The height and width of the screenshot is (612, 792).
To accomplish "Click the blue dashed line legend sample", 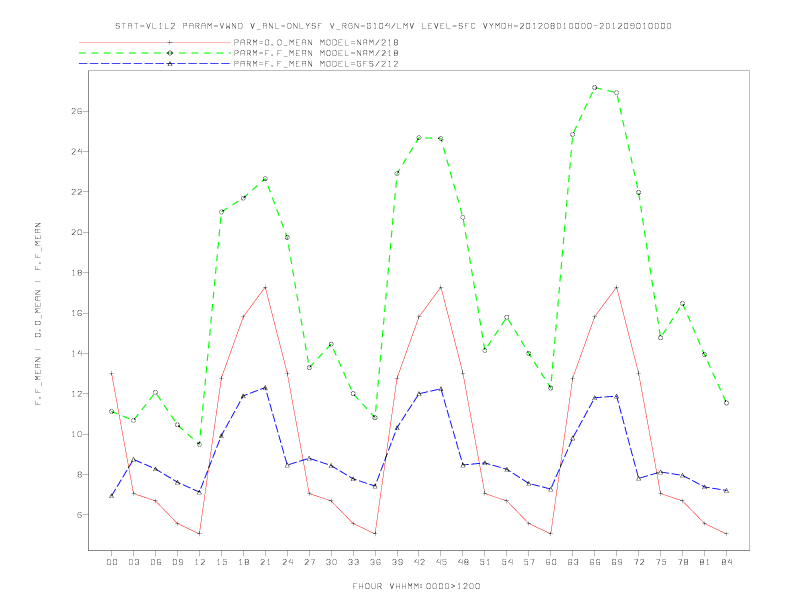I will [x=155, y=64].
